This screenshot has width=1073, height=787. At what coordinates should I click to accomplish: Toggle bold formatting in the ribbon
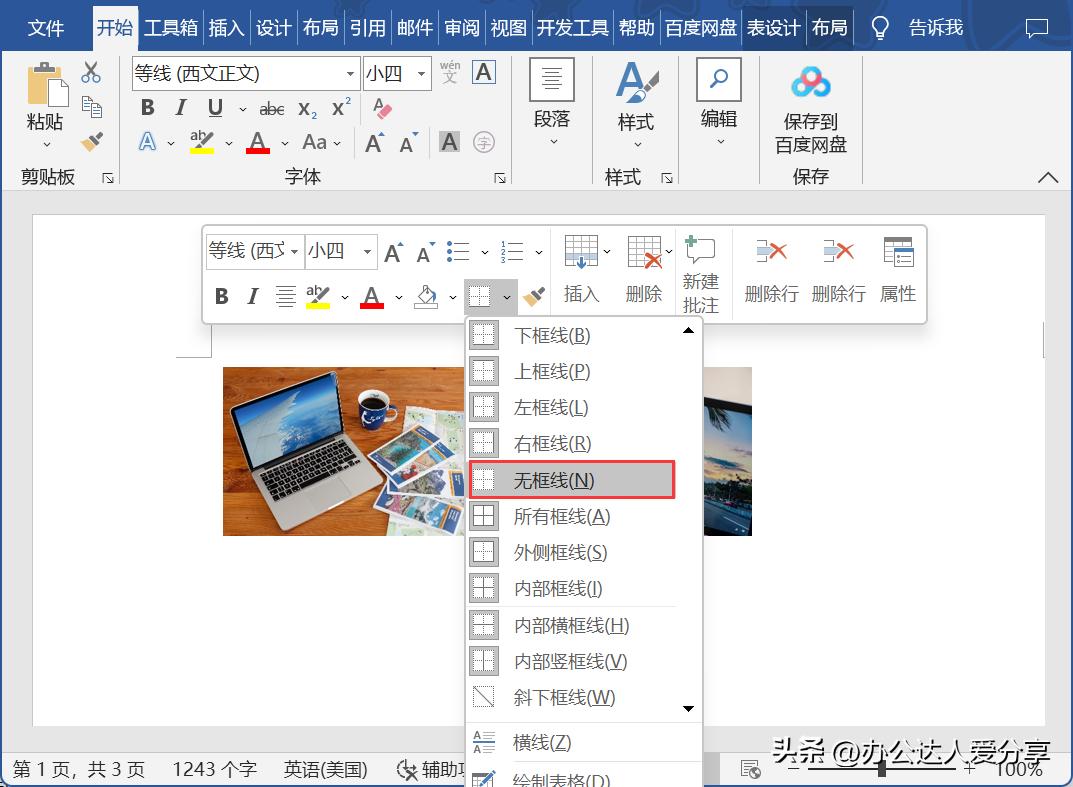(x=147, y=107)
